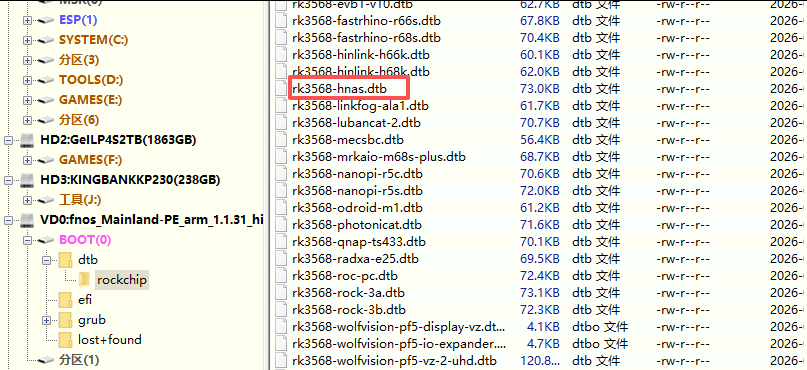Select file rk3568-hnas.dtb
The height and width of the screenshot is (370, 807).
tap(339, 89)
